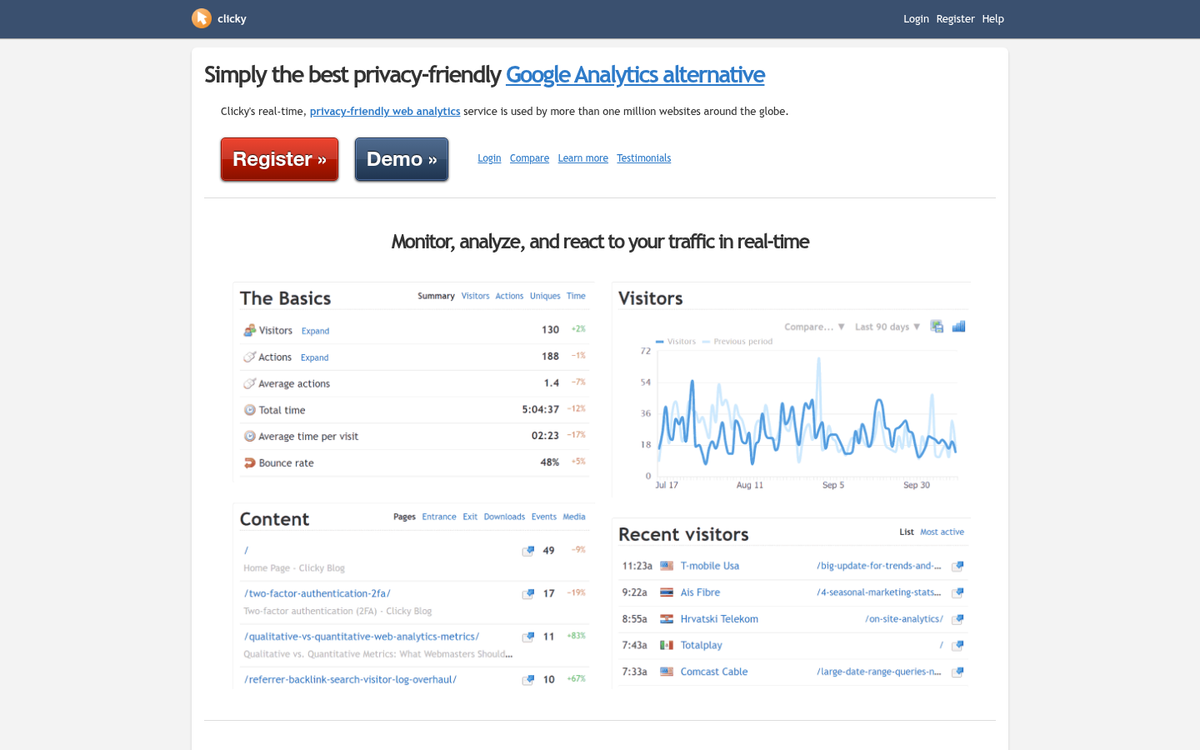Open session details icon for Comcast Cable visitor
The width and height of the screenshot is (1200, 750).
pos(957,672)
